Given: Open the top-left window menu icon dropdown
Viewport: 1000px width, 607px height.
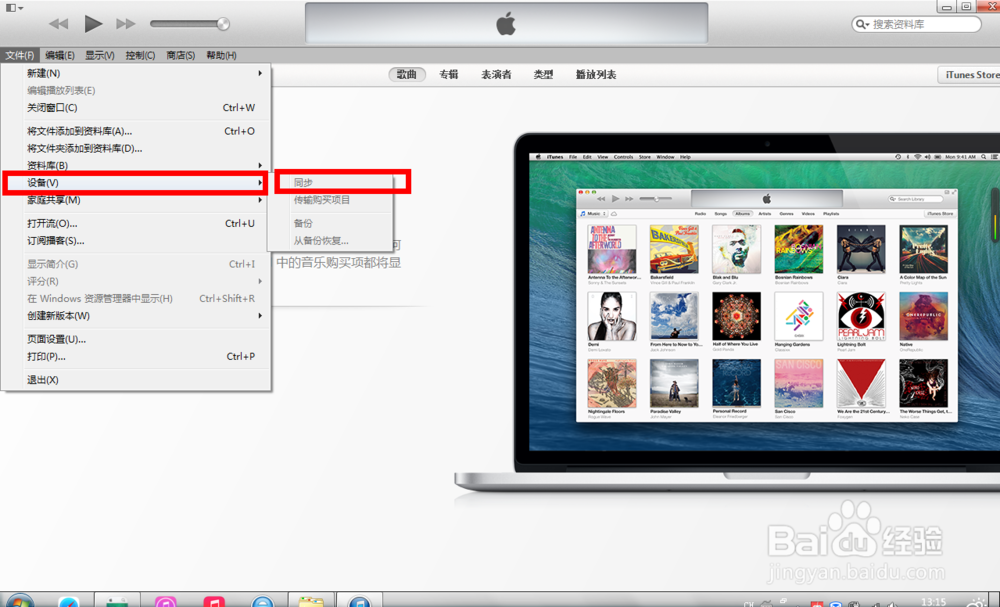Looking at the screenshot, I should tap(14, 8).
